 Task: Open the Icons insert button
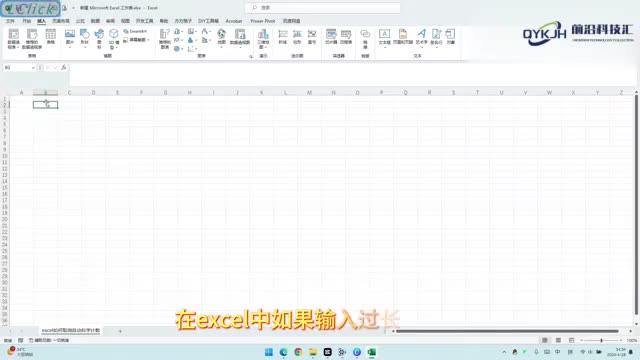click(99, 39)
